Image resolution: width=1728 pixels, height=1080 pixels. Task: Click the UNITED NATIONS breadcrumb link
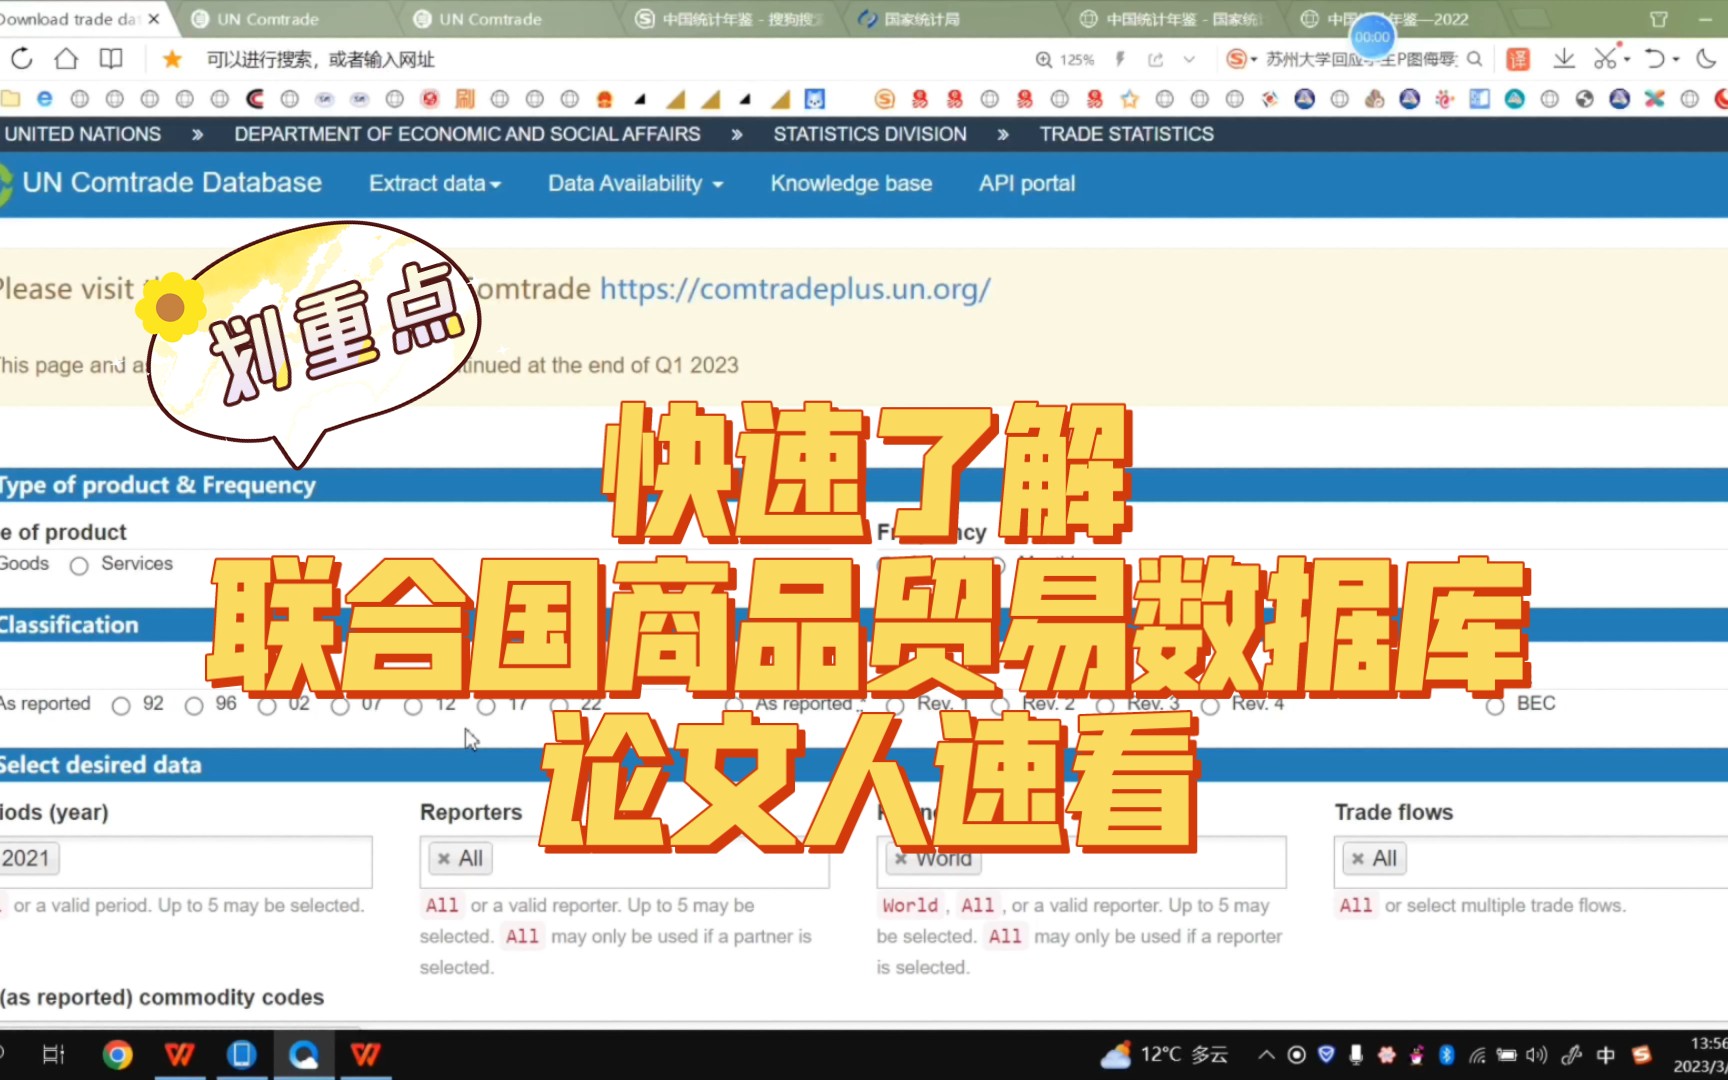click(82, 134)
